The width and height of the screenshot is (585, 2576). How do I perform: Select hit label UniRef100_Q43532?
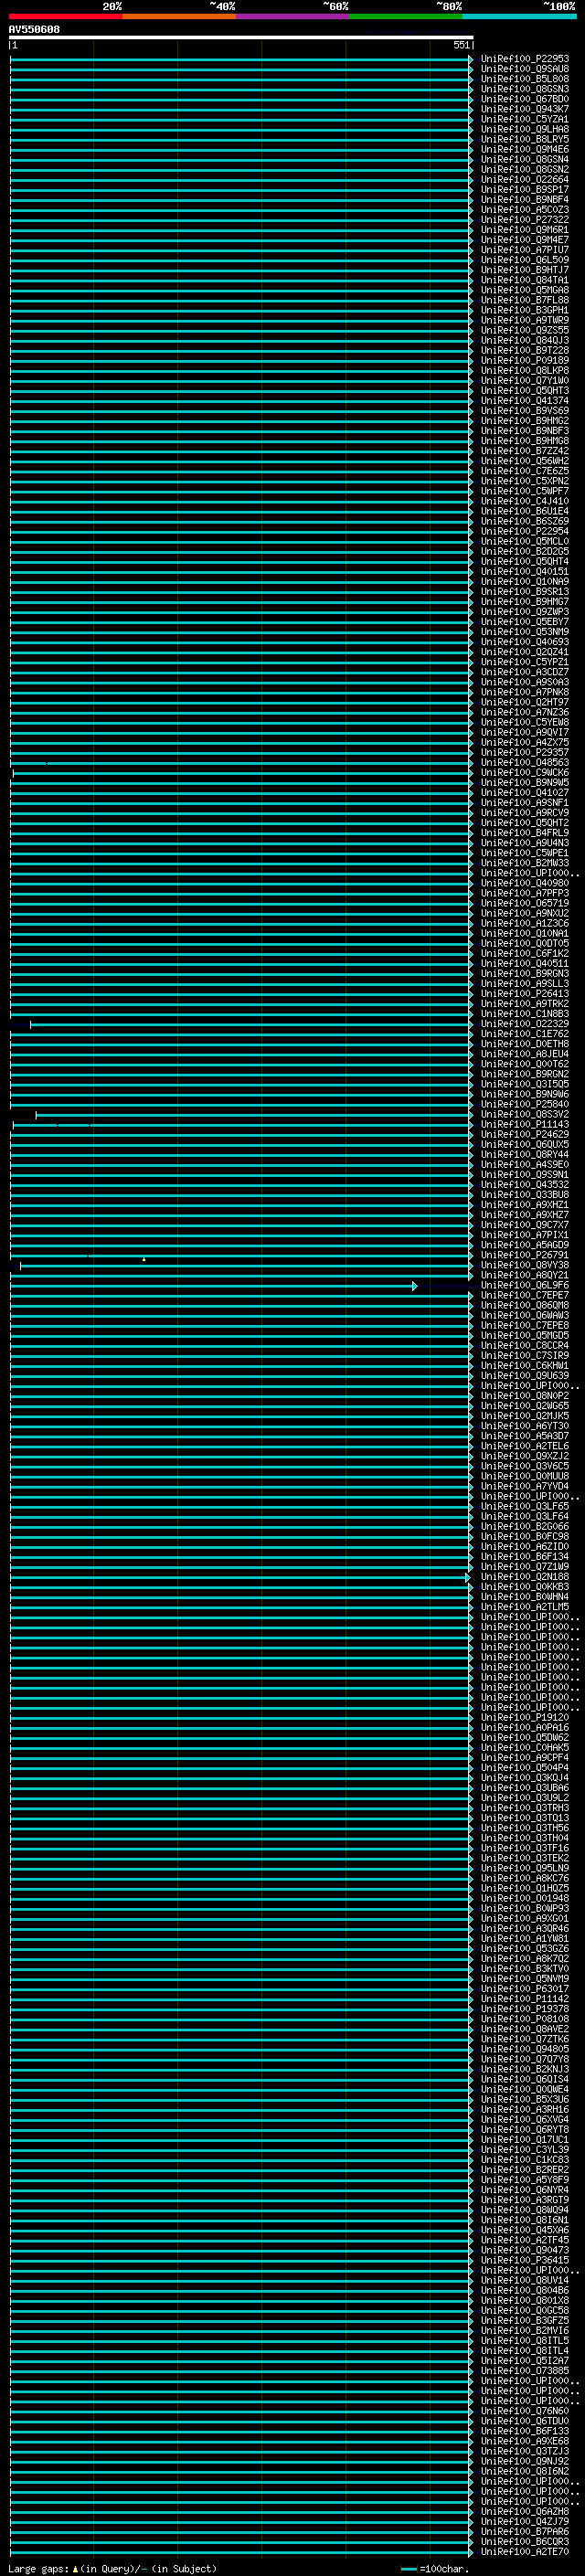tap(524, 1185)
